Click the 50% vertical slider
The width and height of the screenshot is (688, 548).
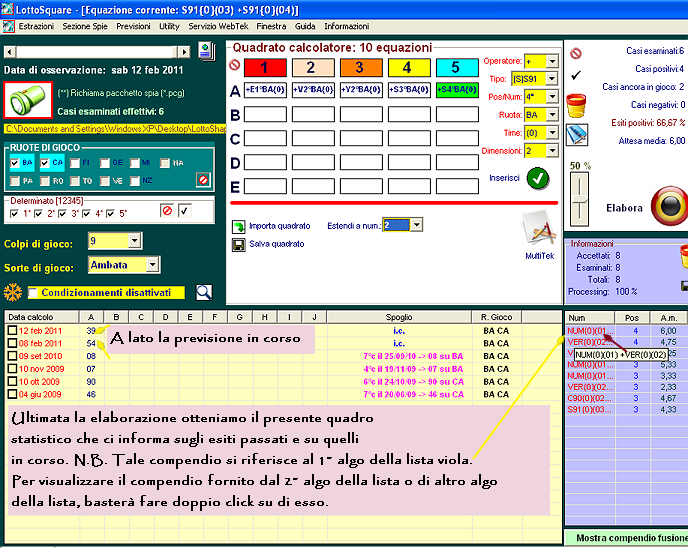pos(580,199)
